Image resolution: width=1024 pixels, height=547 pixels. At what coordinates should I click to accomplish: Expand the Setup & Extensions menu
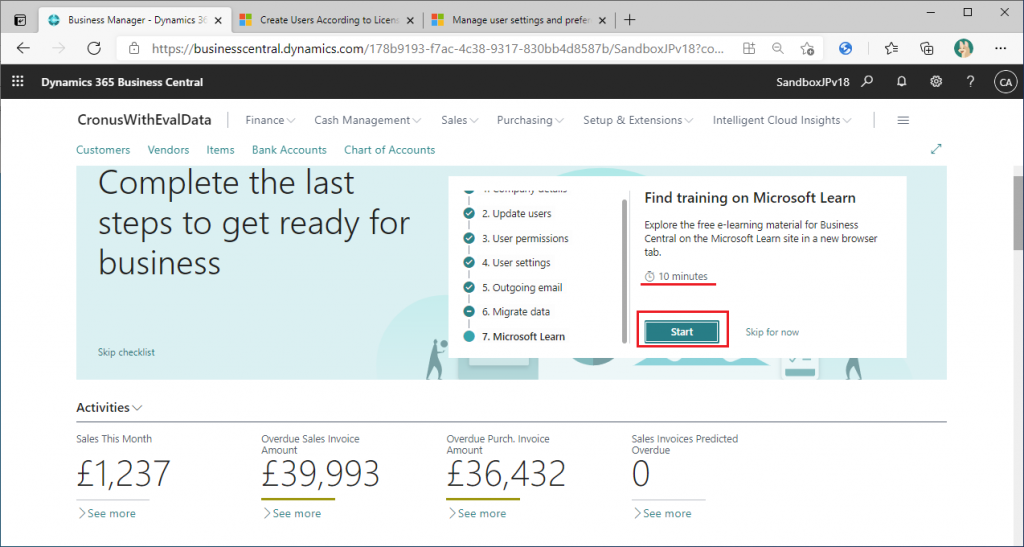(x=638, y=120)
